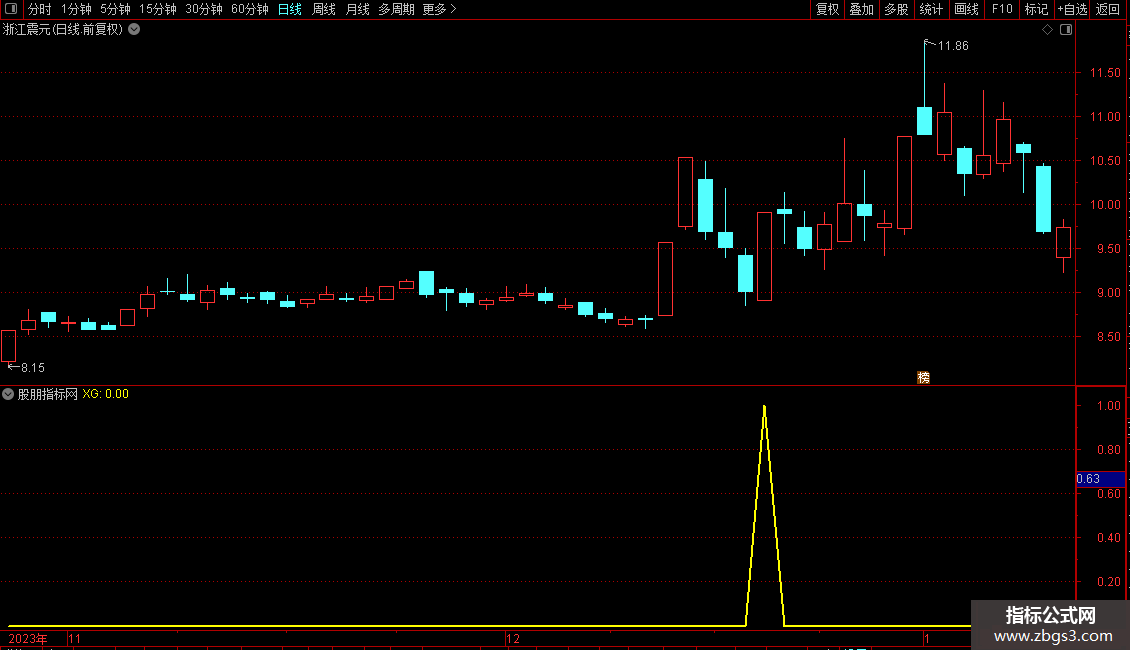The width and height of the screenshot is (1130, 650).
Task: Click the 股朋指标网 indicator name
Action: coord(48,394)
